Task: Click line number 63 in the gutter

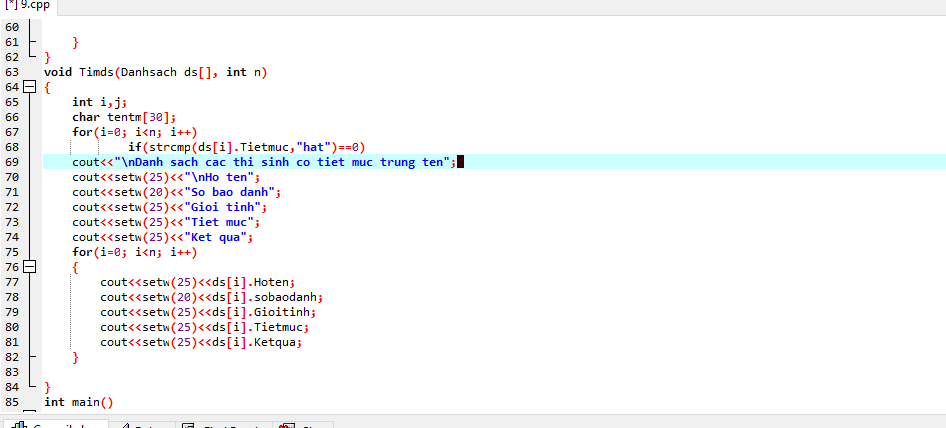Action: (12, 72)
